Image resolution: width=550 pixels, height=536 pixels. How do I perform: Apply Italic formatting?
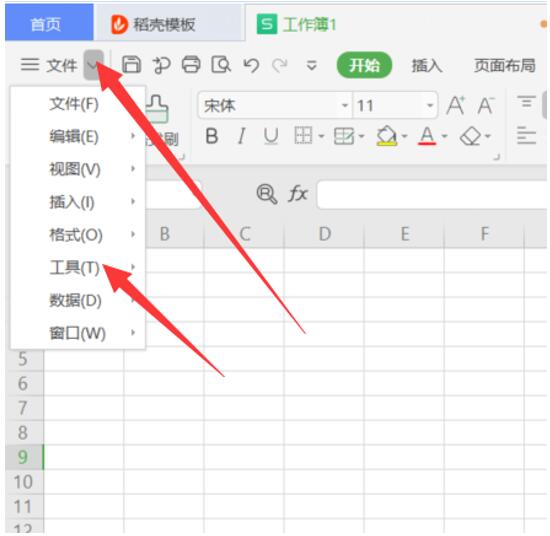(241, 136)
